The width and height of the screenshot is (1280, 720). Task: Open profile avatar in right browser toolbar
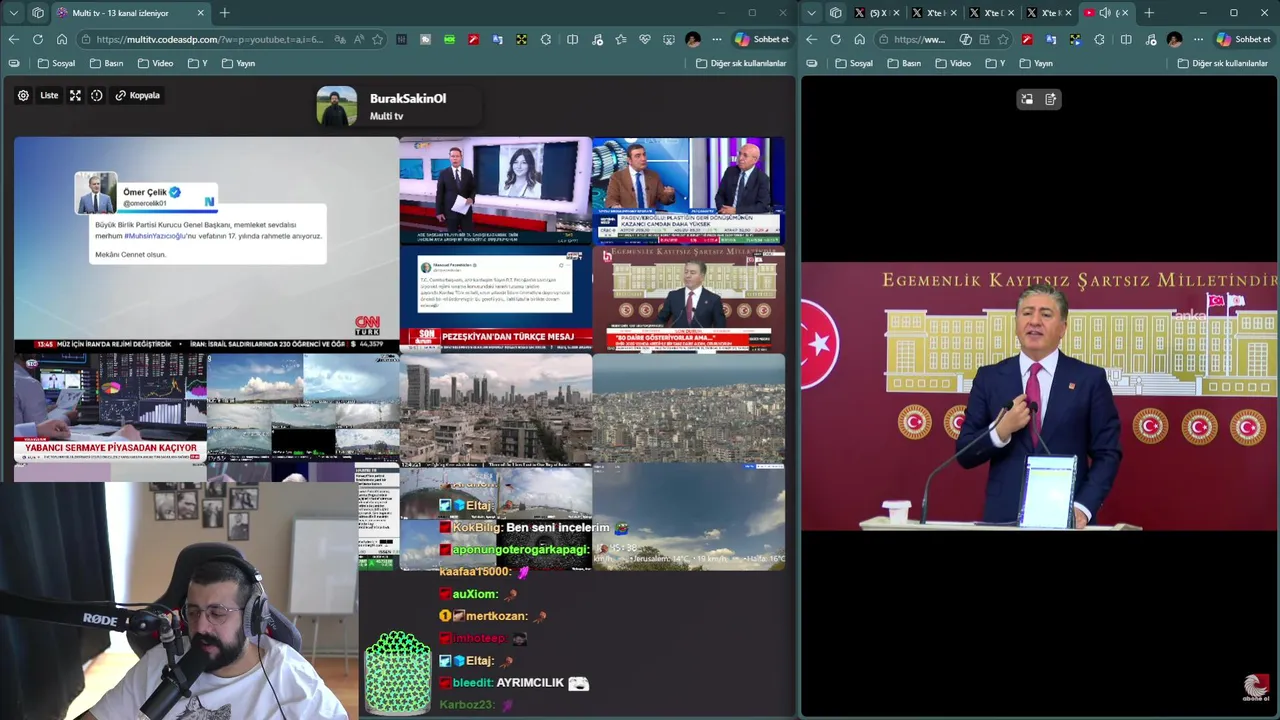[x=1174, y=39]
